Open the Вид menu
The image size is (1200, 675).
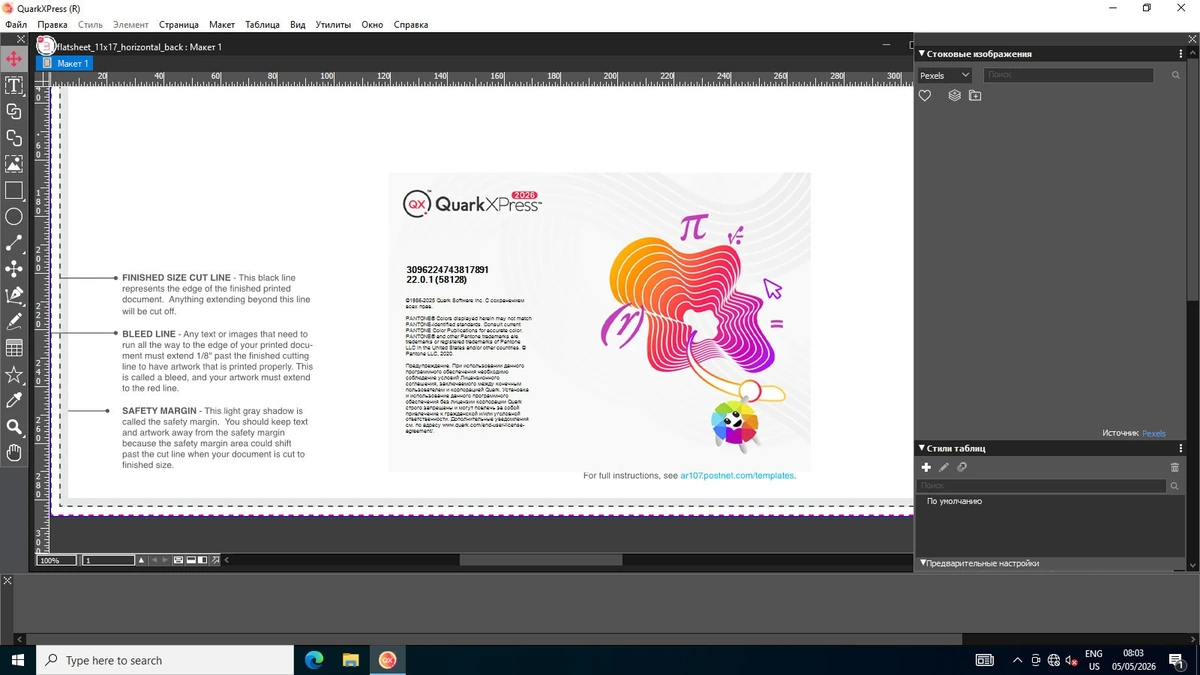coord(297,24)
